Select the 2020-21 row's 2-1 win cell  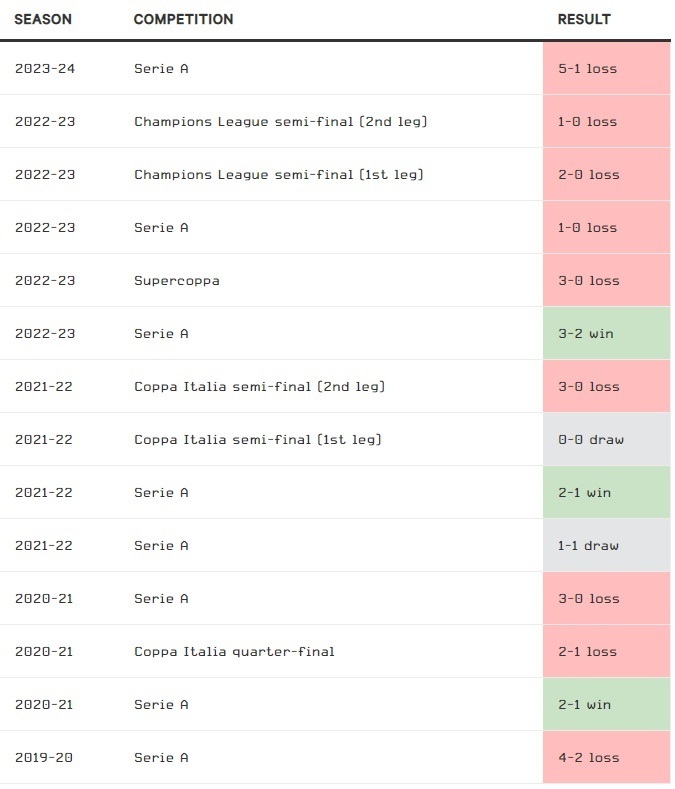605,705
